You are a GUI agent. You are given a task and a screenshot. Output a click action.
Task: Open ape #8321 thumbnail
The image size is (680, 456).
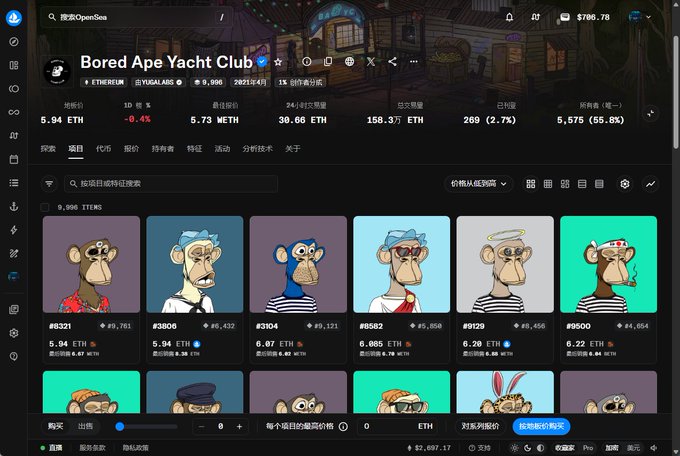point(92,264)
